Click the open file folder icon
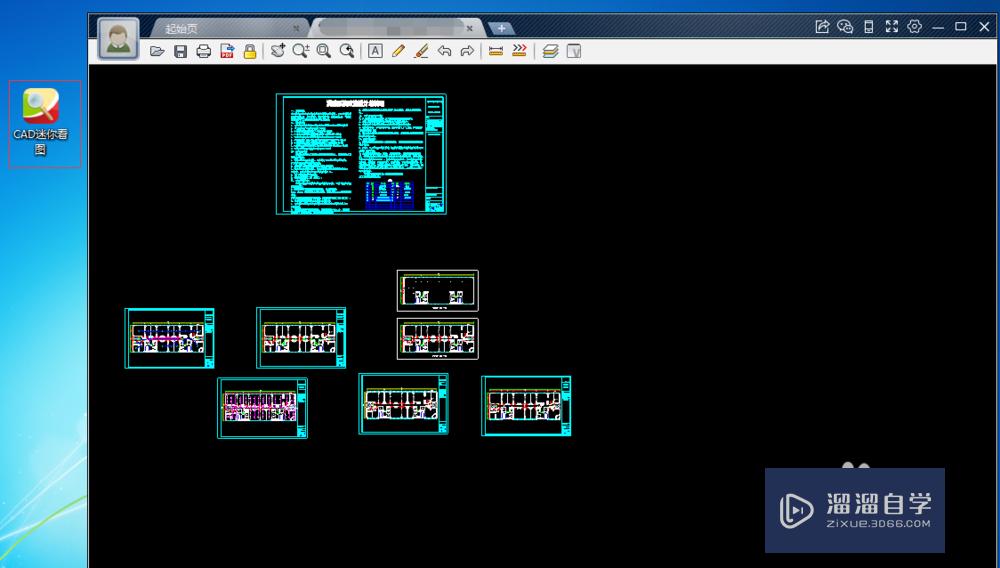This screenshot has height=568, width=1000. (157, 51)
